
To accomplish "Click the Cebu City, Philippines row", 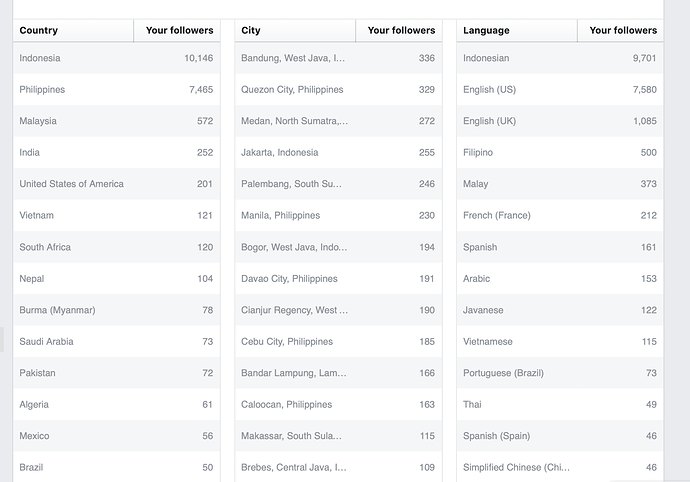I will coord(287,342).
